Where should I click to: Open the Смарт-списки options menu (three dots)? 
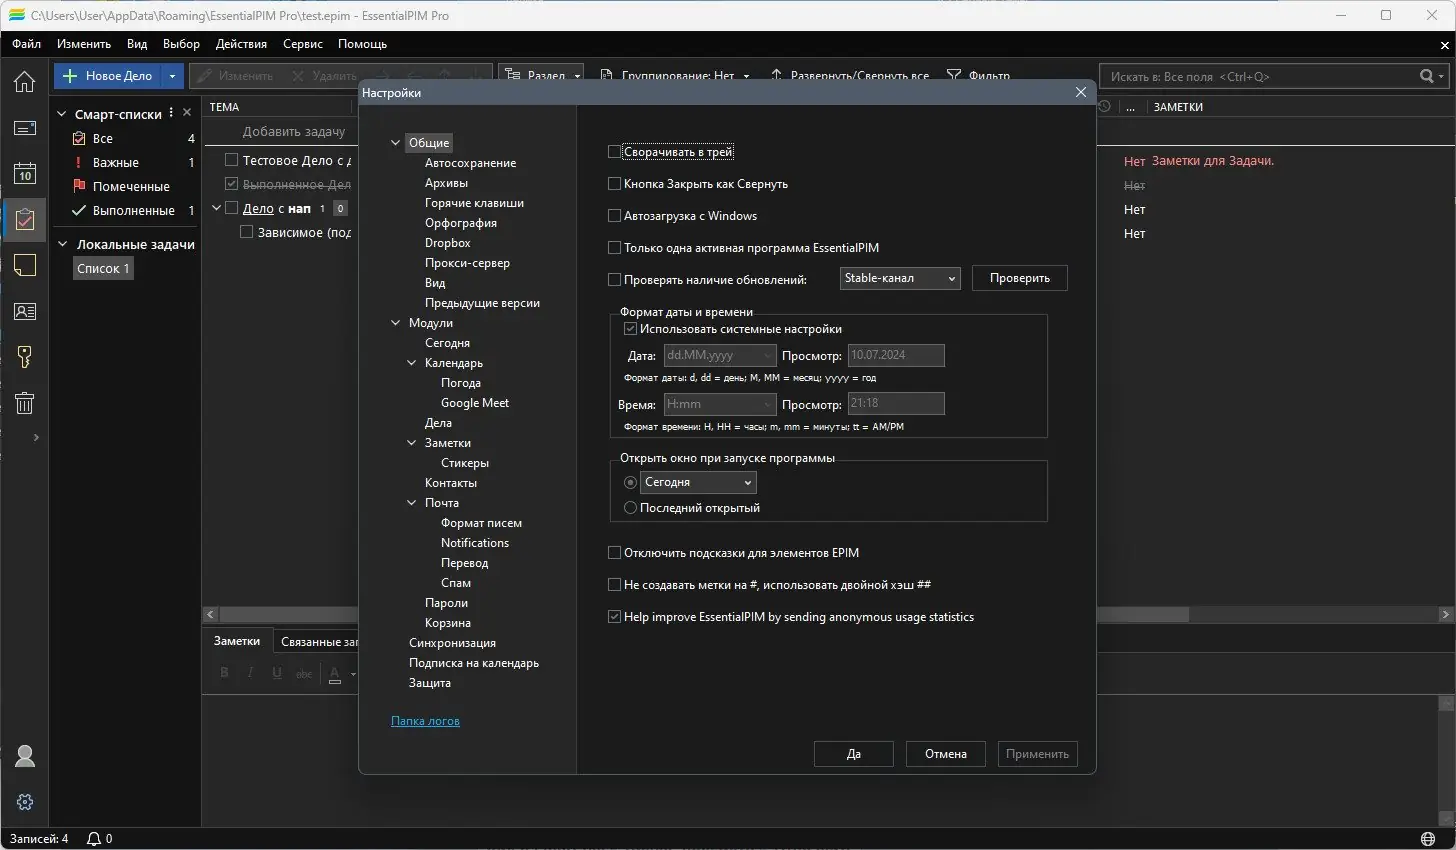pos(171,113)
